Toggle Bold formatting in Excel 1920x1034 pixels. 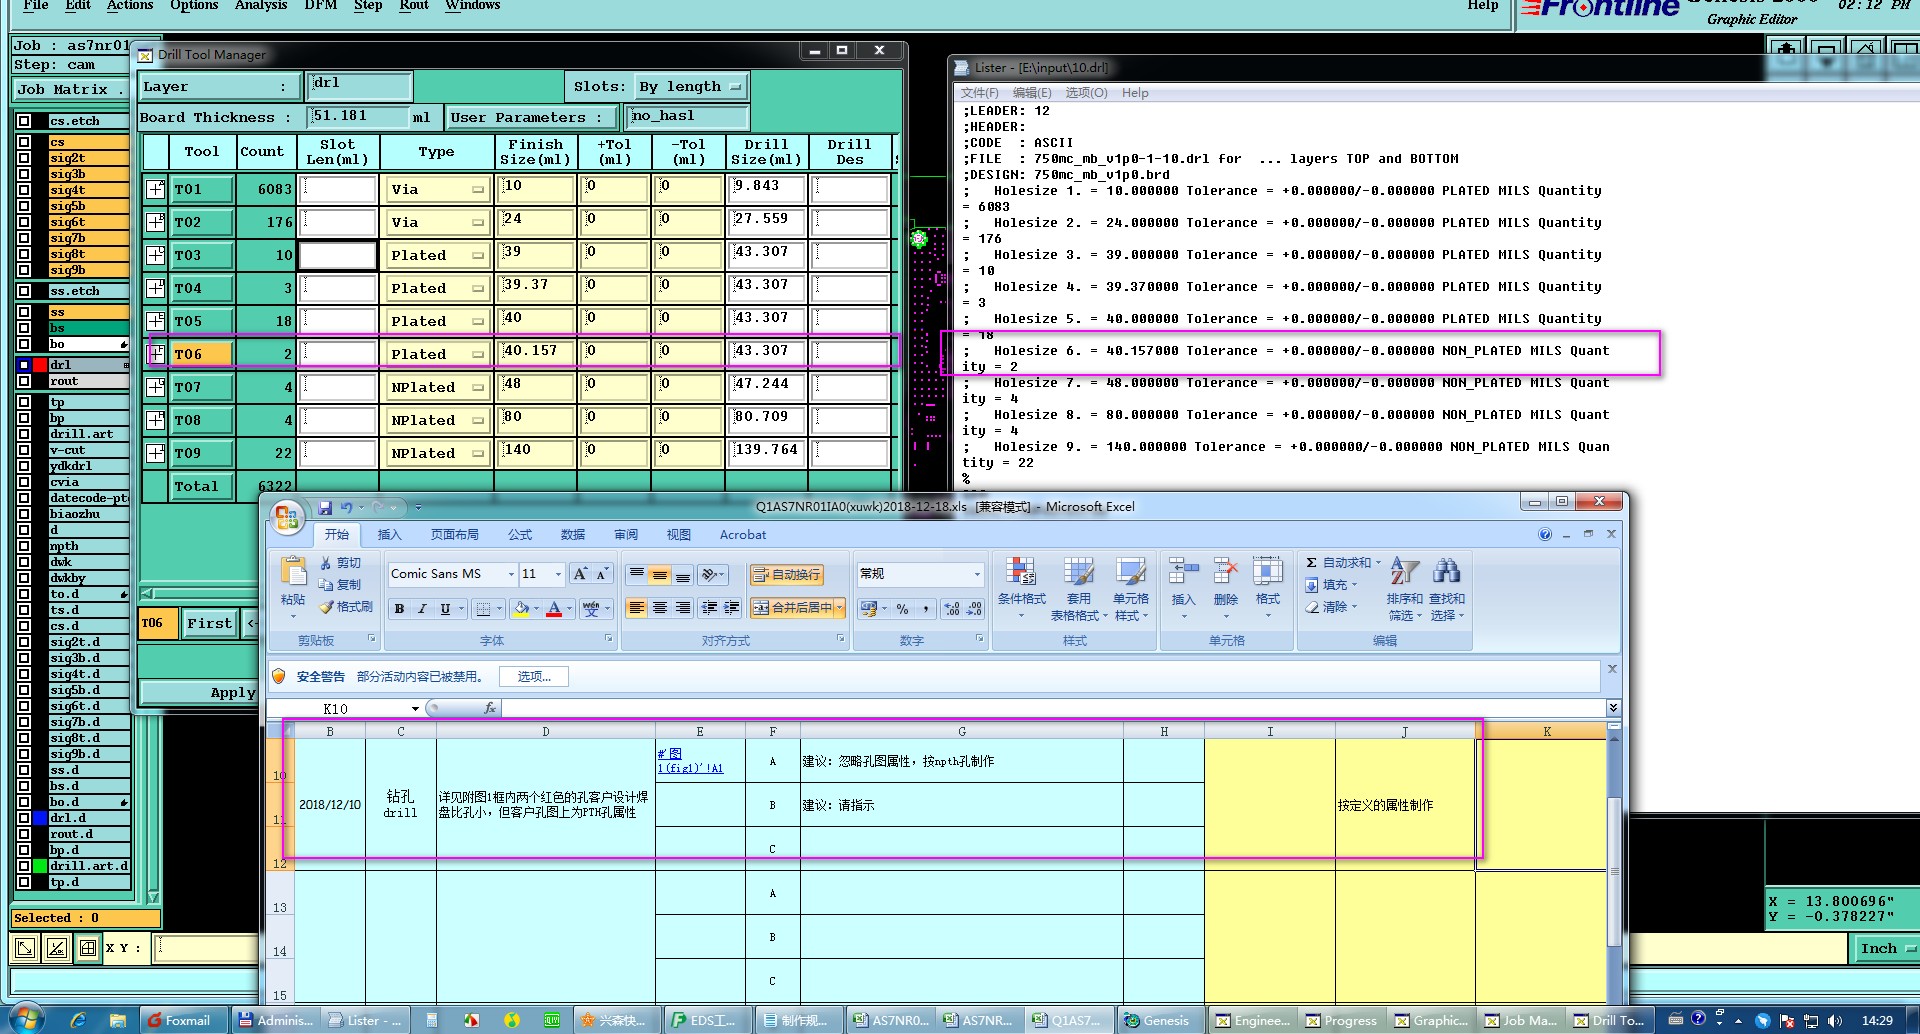(399, 608)
